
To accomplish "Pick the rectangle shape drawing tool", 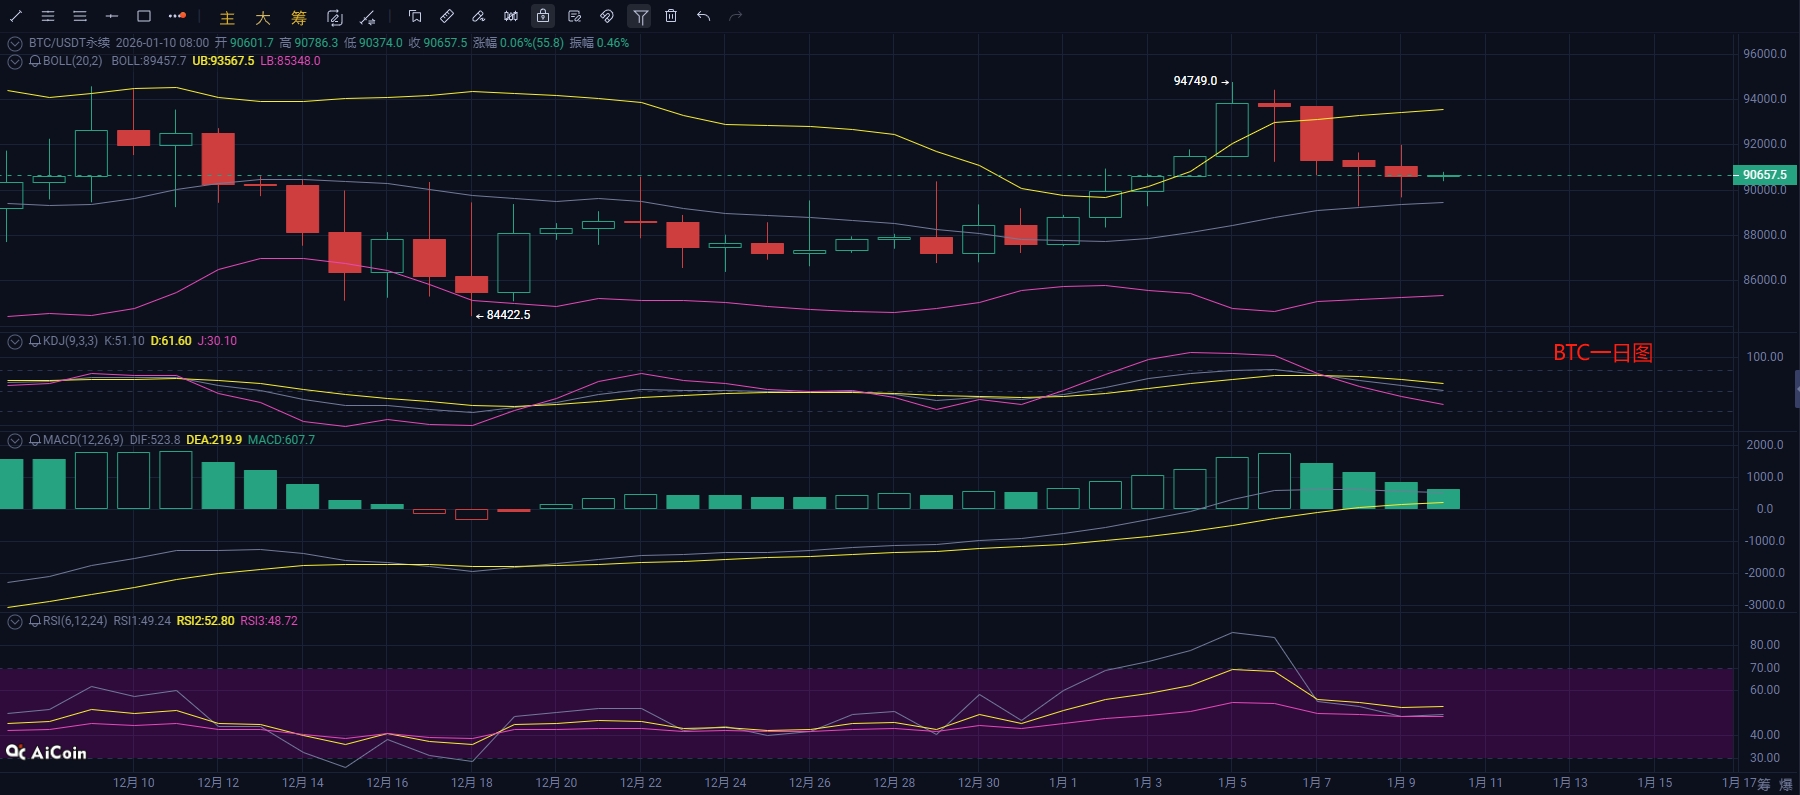I will coord(144,16).
